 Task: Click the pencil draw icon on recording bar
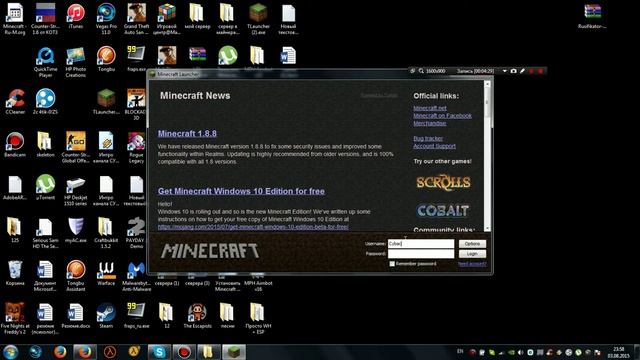point(522,71)
